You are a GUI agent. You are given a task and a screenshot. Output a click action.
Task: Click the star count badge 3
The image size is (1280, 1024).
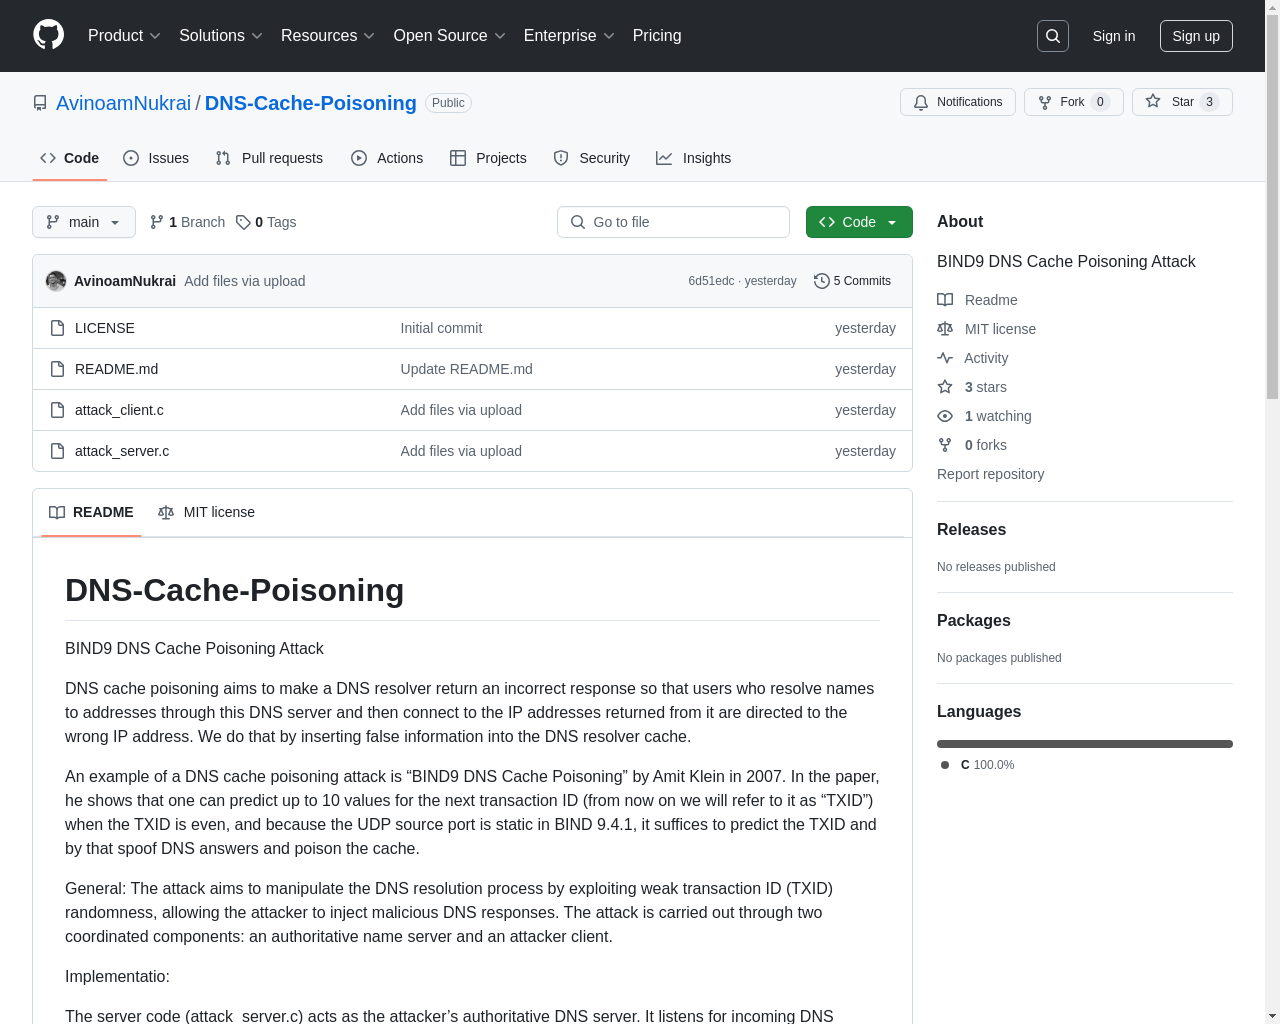pos(1209,102)
